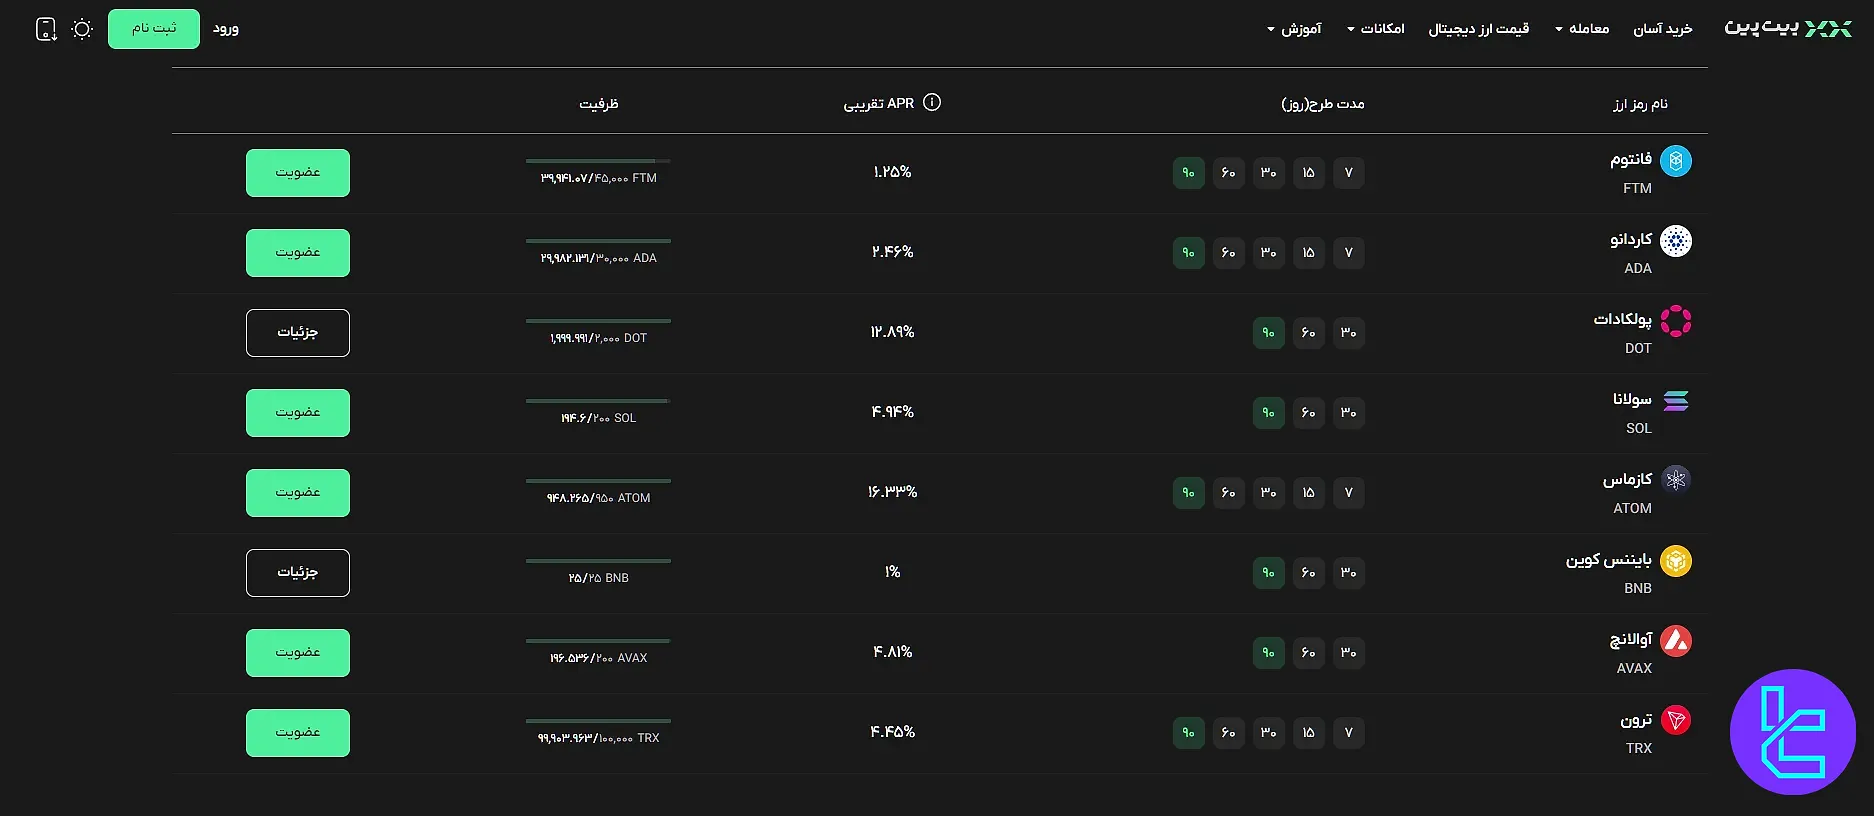The width and height of the screenshot is (1874, 816).
Task: Click the mobile app download icon
Action: pos(46,29)
